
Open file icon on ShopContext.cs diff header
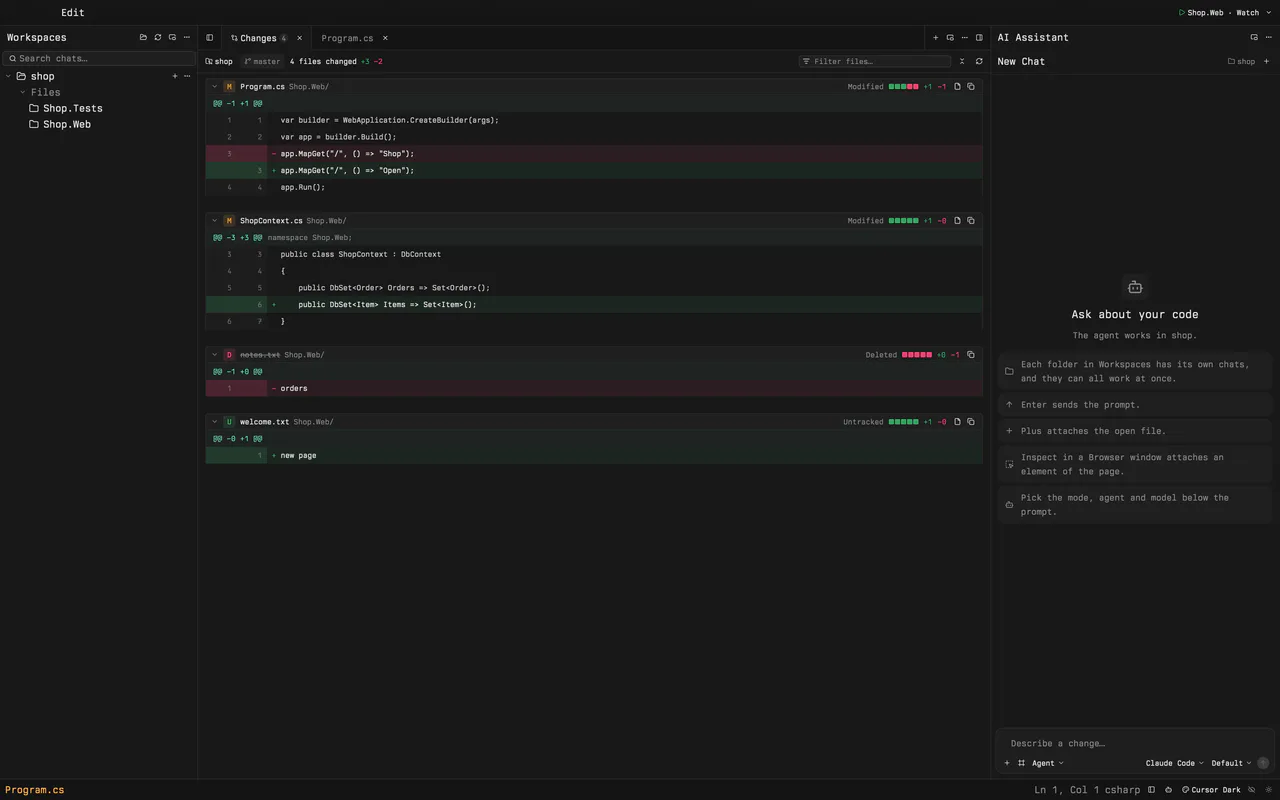click(957, 221)
